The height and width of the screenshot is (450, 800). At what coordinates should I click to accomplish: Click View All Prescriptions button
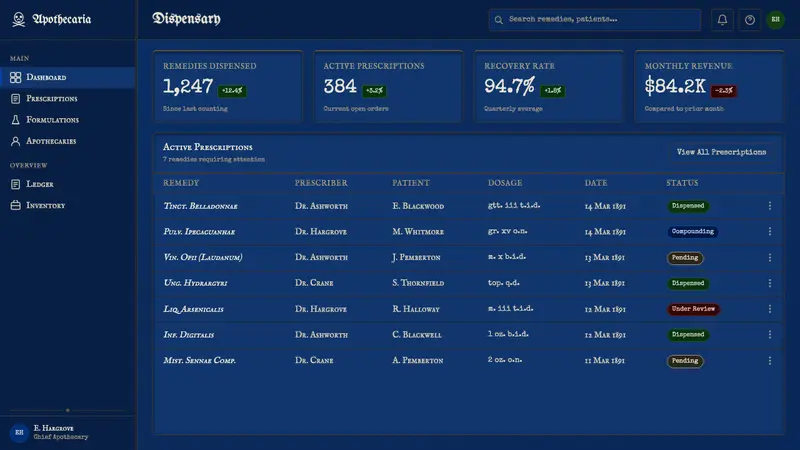click(x=721, y=152)
